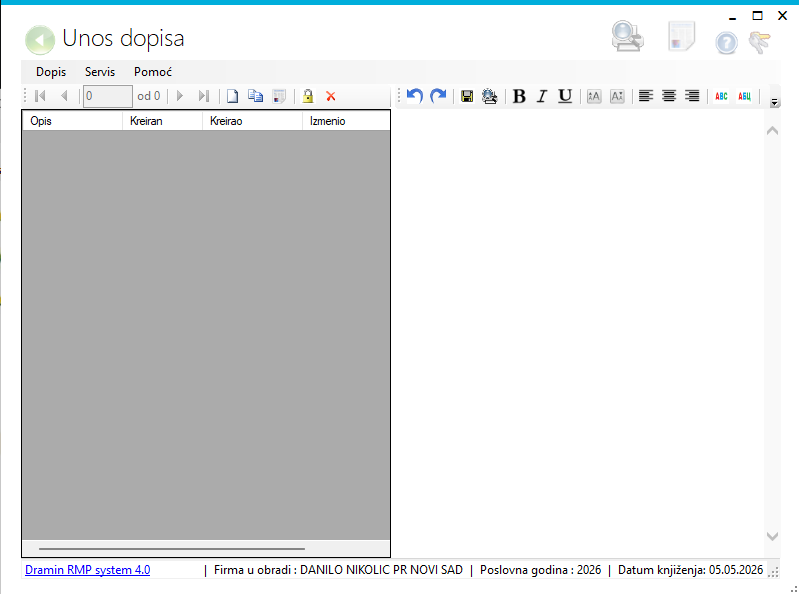Image resolution: width=799 pixels, height=594 pixels.
Task: Increase the font size
Action: pyautogui.click(x=594, y=96)
